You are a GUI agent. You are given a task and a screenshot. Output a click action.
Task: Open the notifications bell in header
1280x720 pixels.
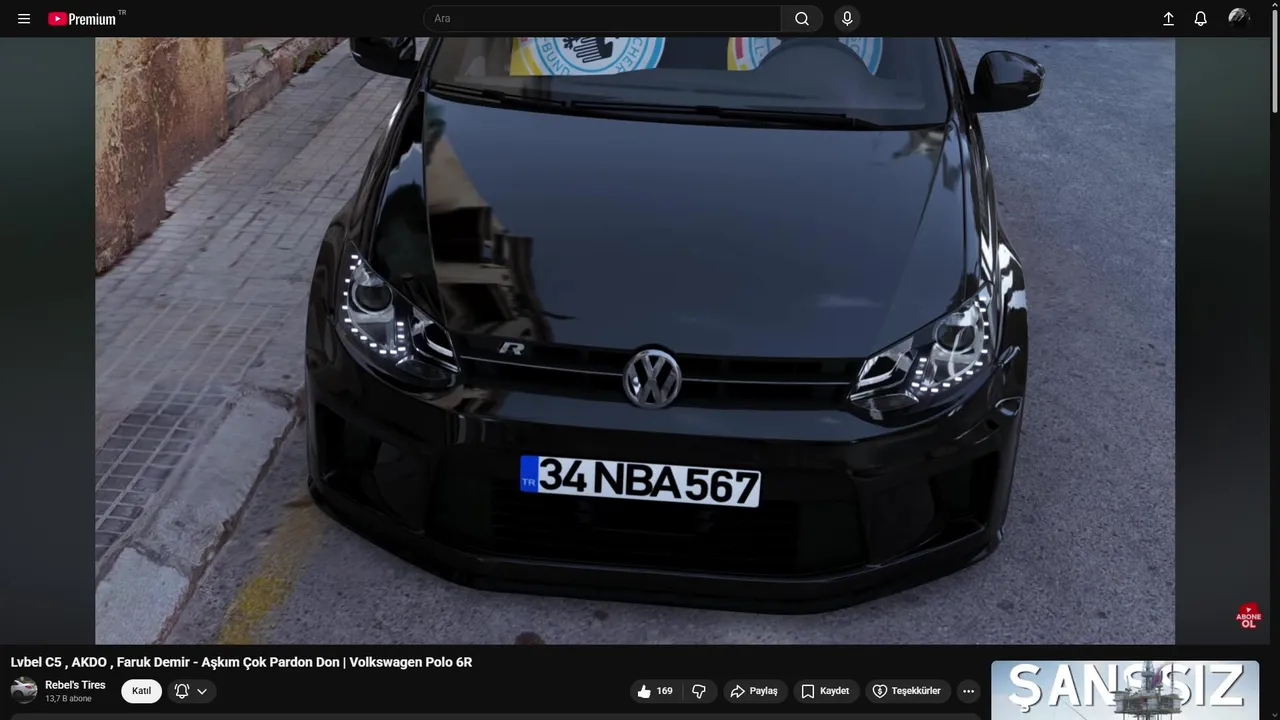[1200, 19]
